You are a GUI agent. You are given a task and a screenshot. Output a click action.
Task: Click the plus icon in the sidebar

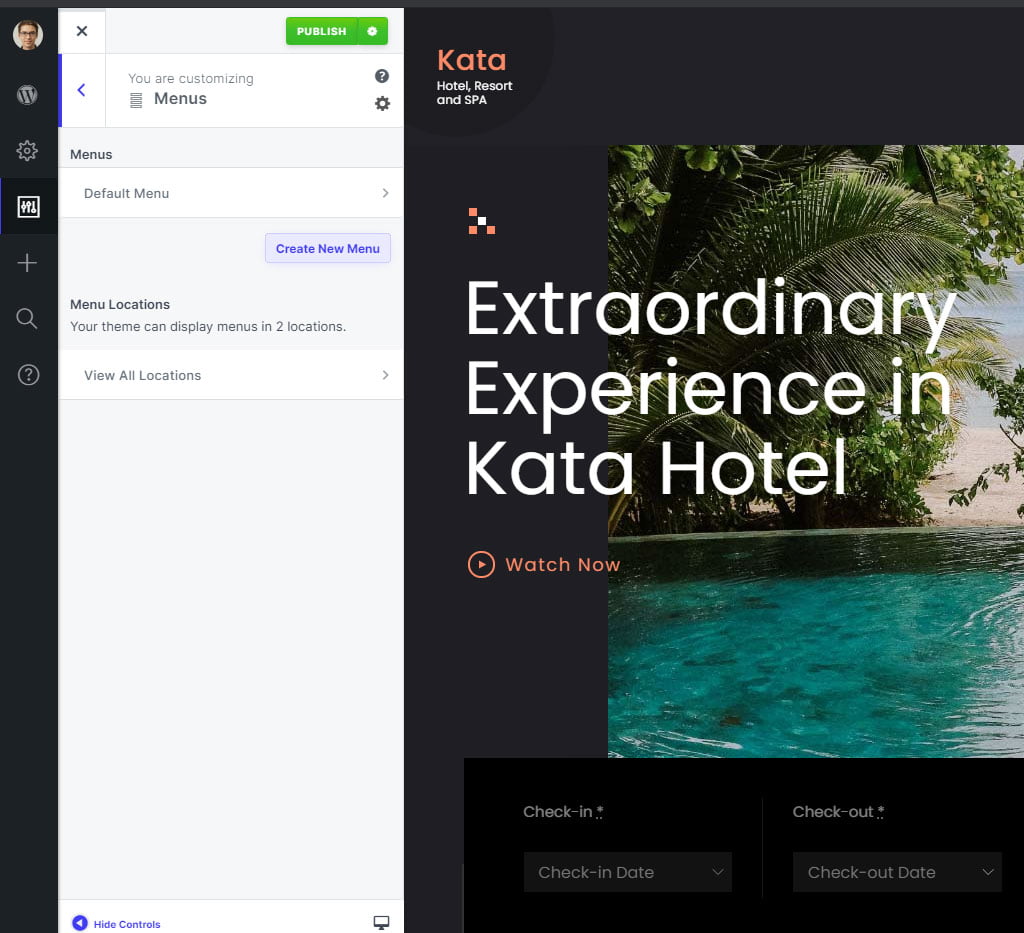(27, 263)
